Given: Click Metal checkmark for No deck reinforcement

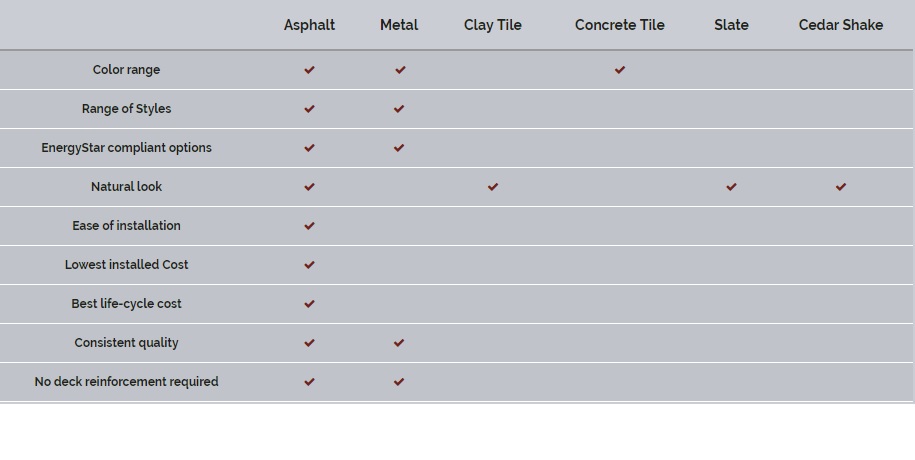Looking at the screenshot, I should [x=399, y=382].
